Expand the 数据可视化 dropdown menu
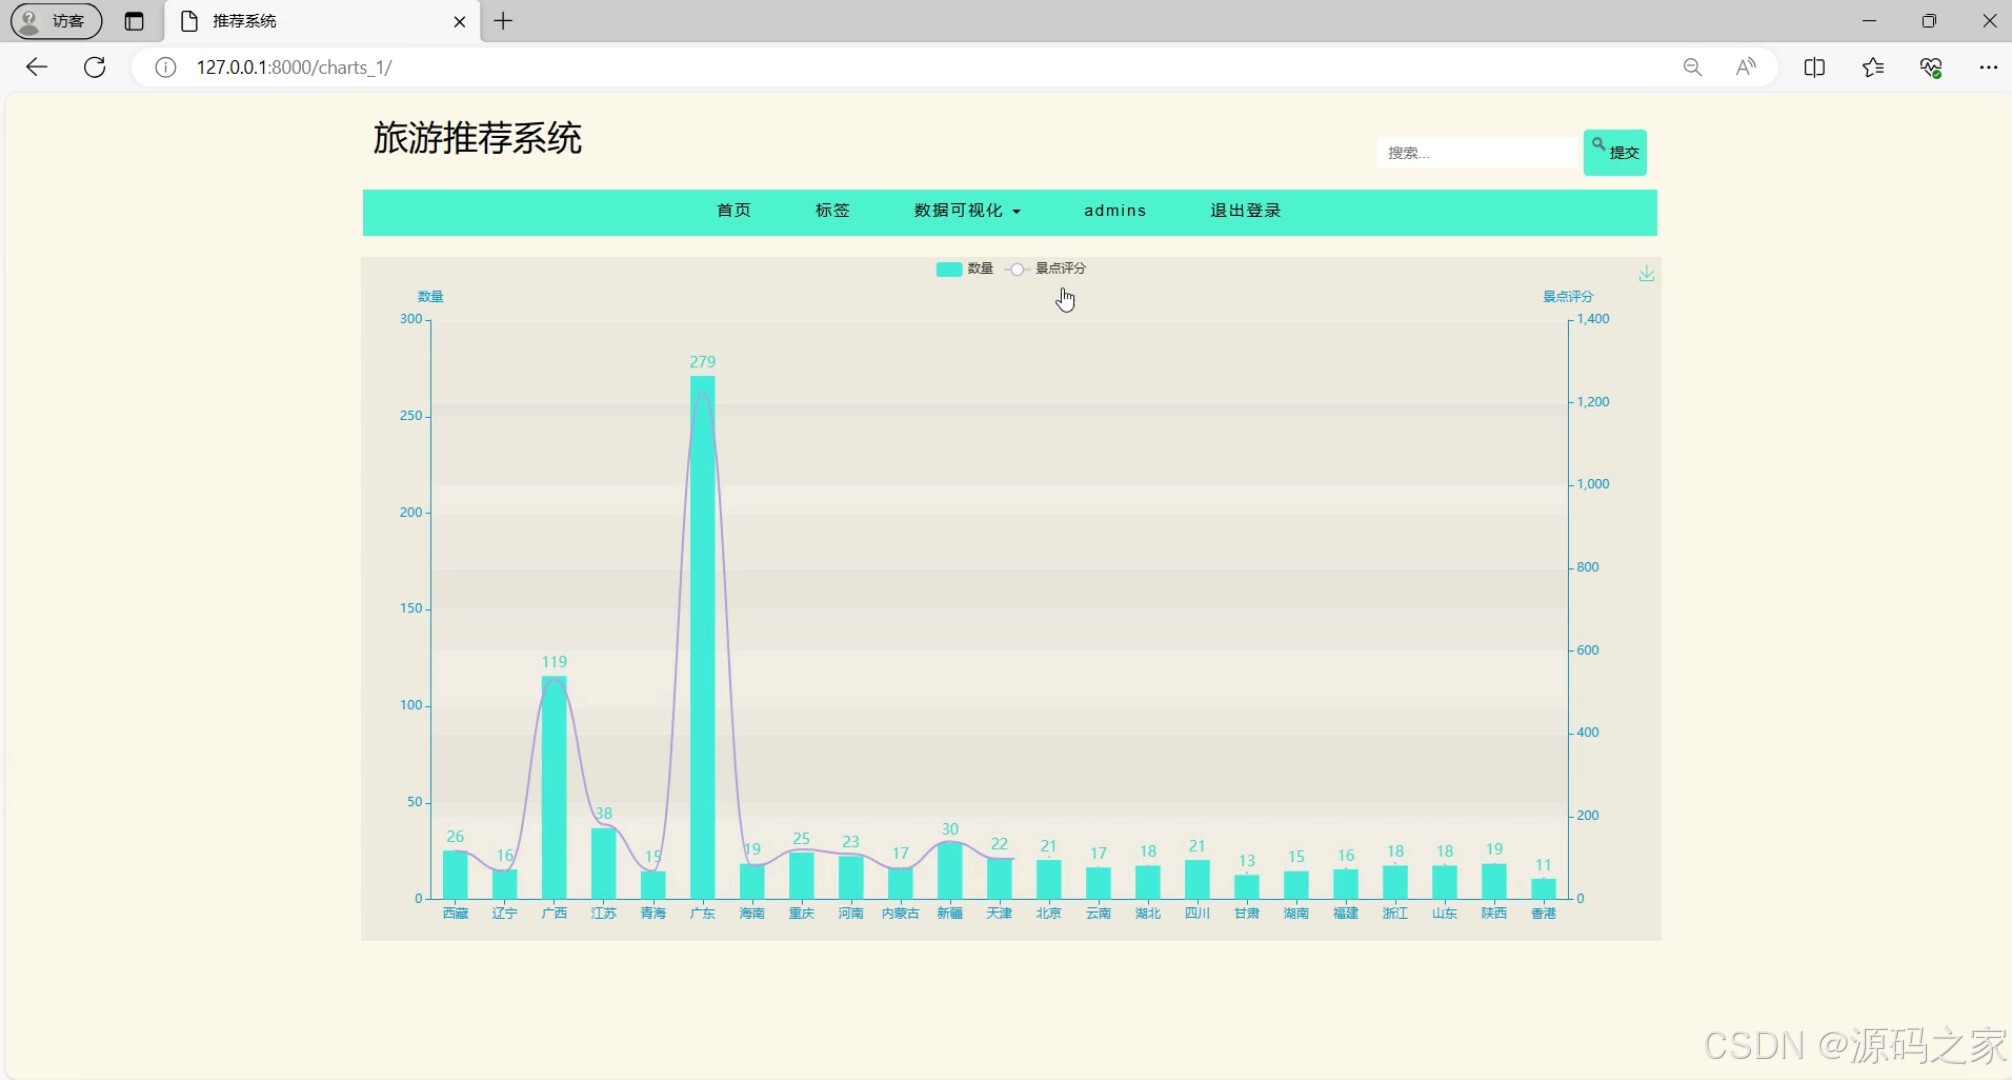This screenshot has width=2012, height=1080. click(x=967, y=211)
